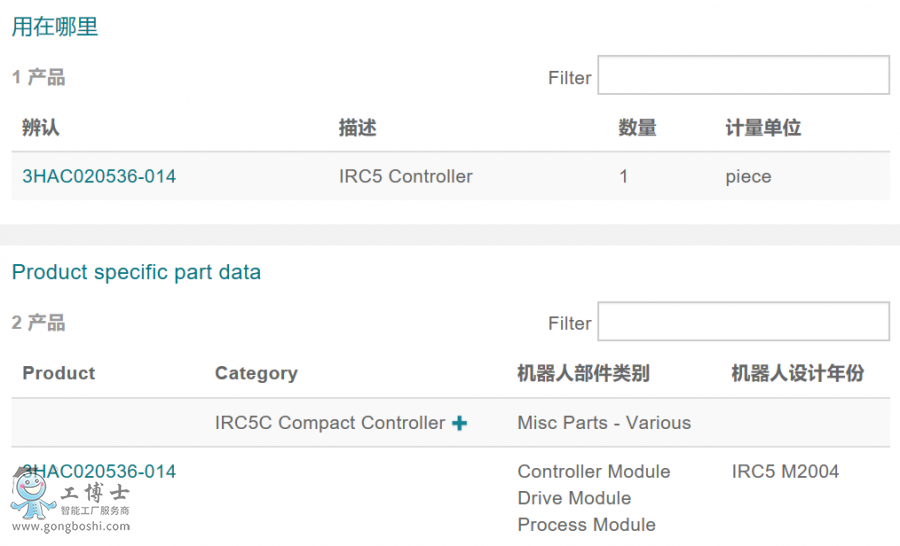Select the IRC5 Controller description cell
This screenshot has width=900, height=546.
pos(405,177)
